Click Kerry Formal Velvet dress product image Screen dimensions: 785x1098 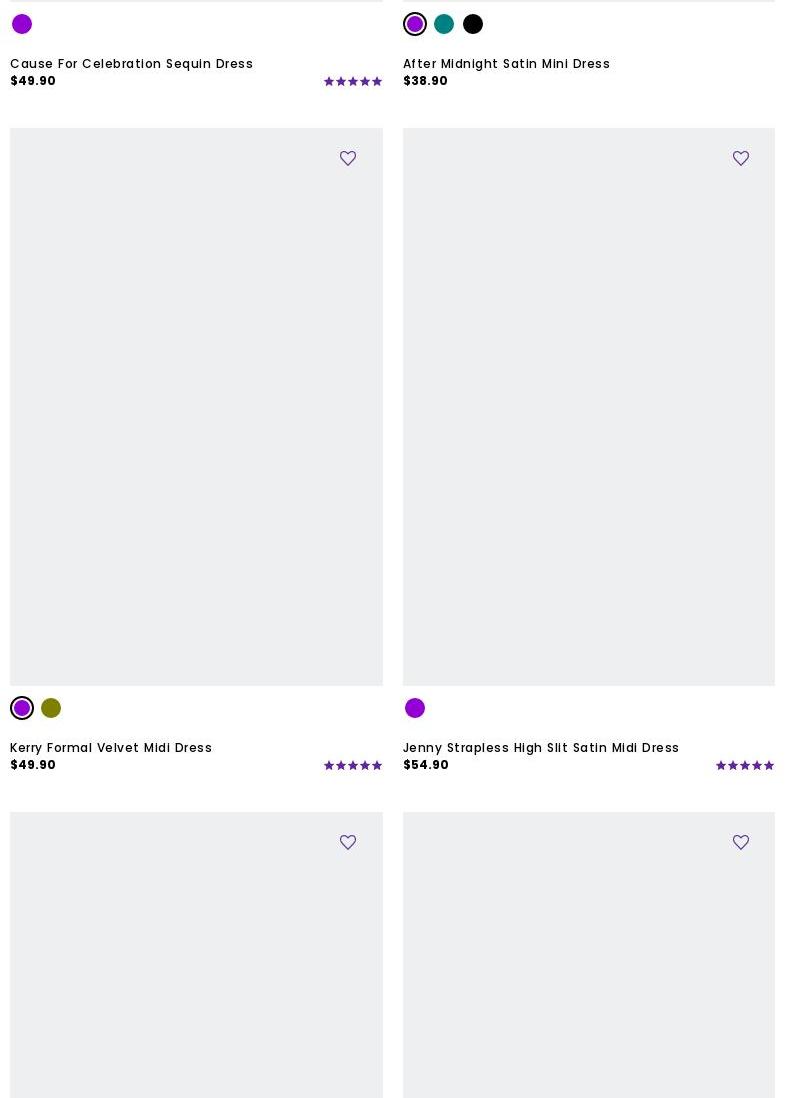click(196, 407)
